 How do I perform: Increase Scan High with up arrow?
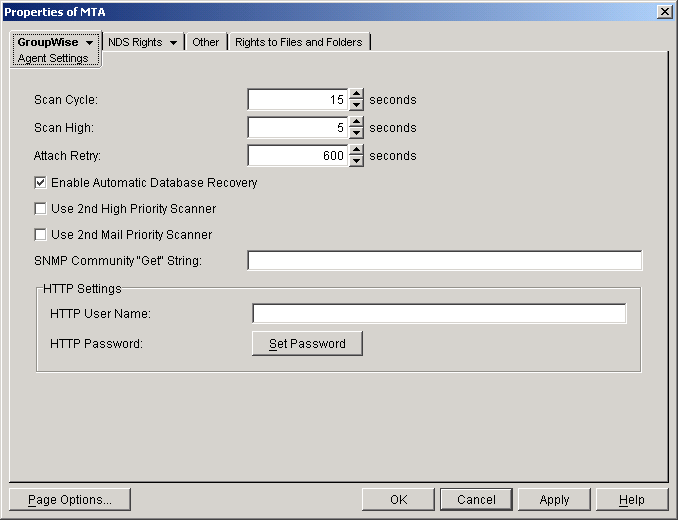pos(356,122)
